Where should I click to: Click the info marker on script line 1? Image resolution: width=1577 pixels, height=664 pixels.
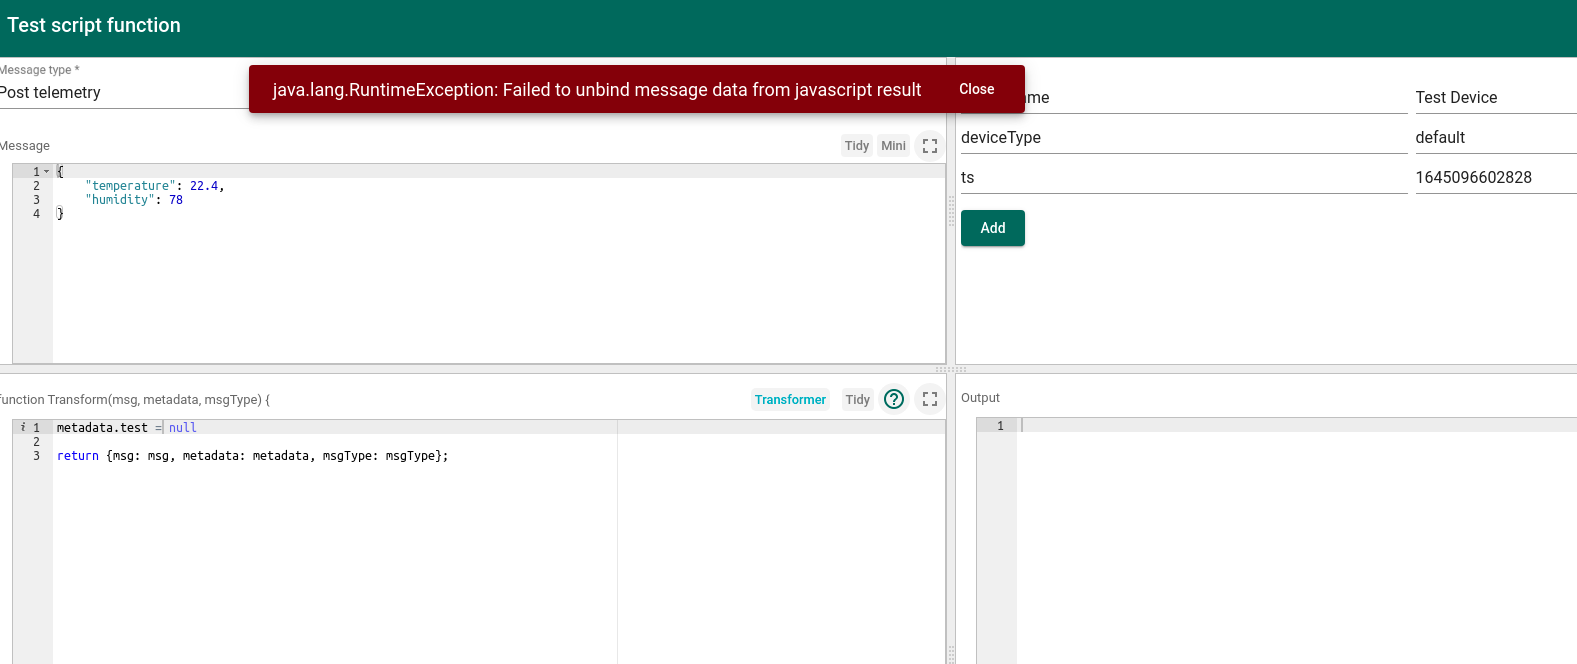coord(23,428)
